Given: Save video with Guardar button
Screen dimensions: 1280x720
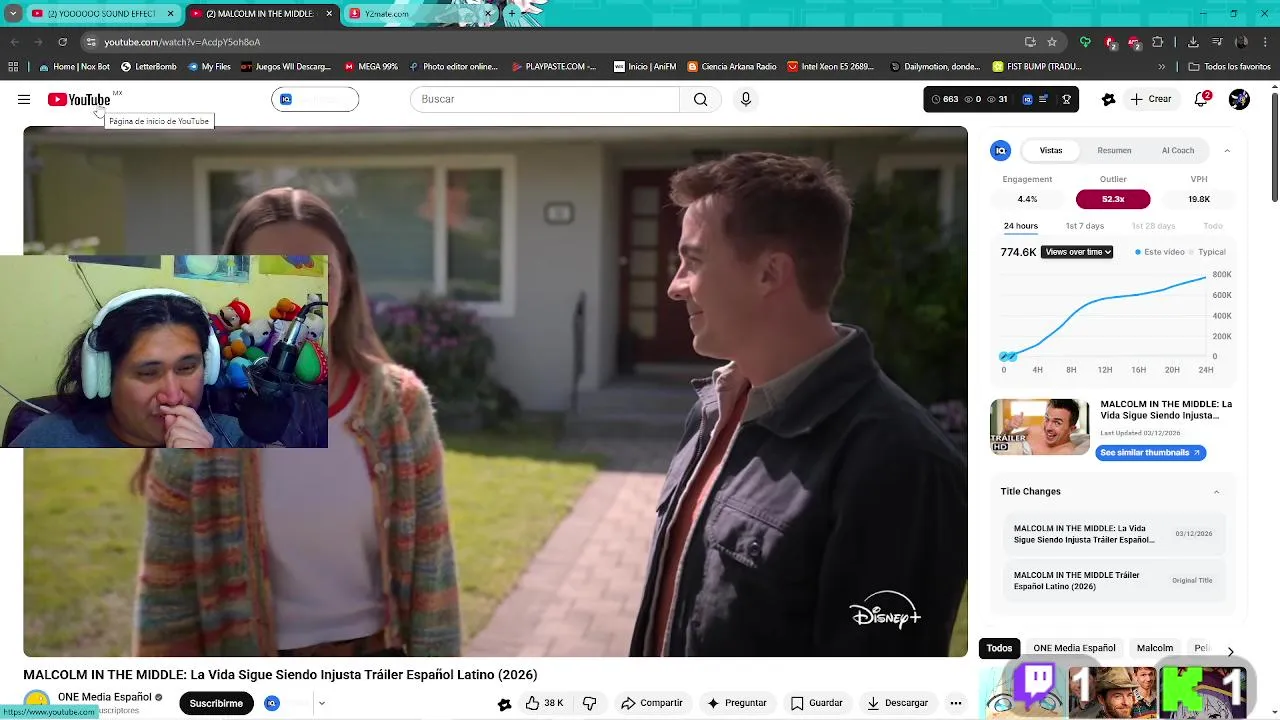Looking at the screenshot, I should click(817, 703).
